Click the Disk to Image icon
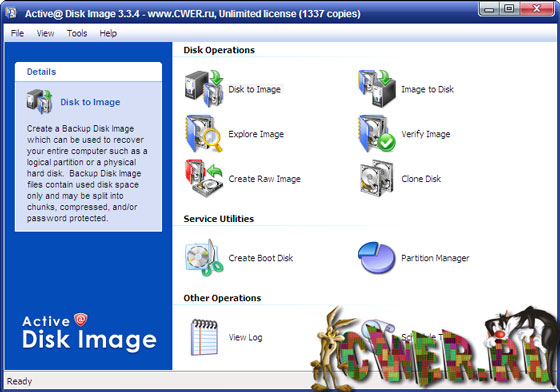This screenshot has width=560, height=392. coord(204,89)
